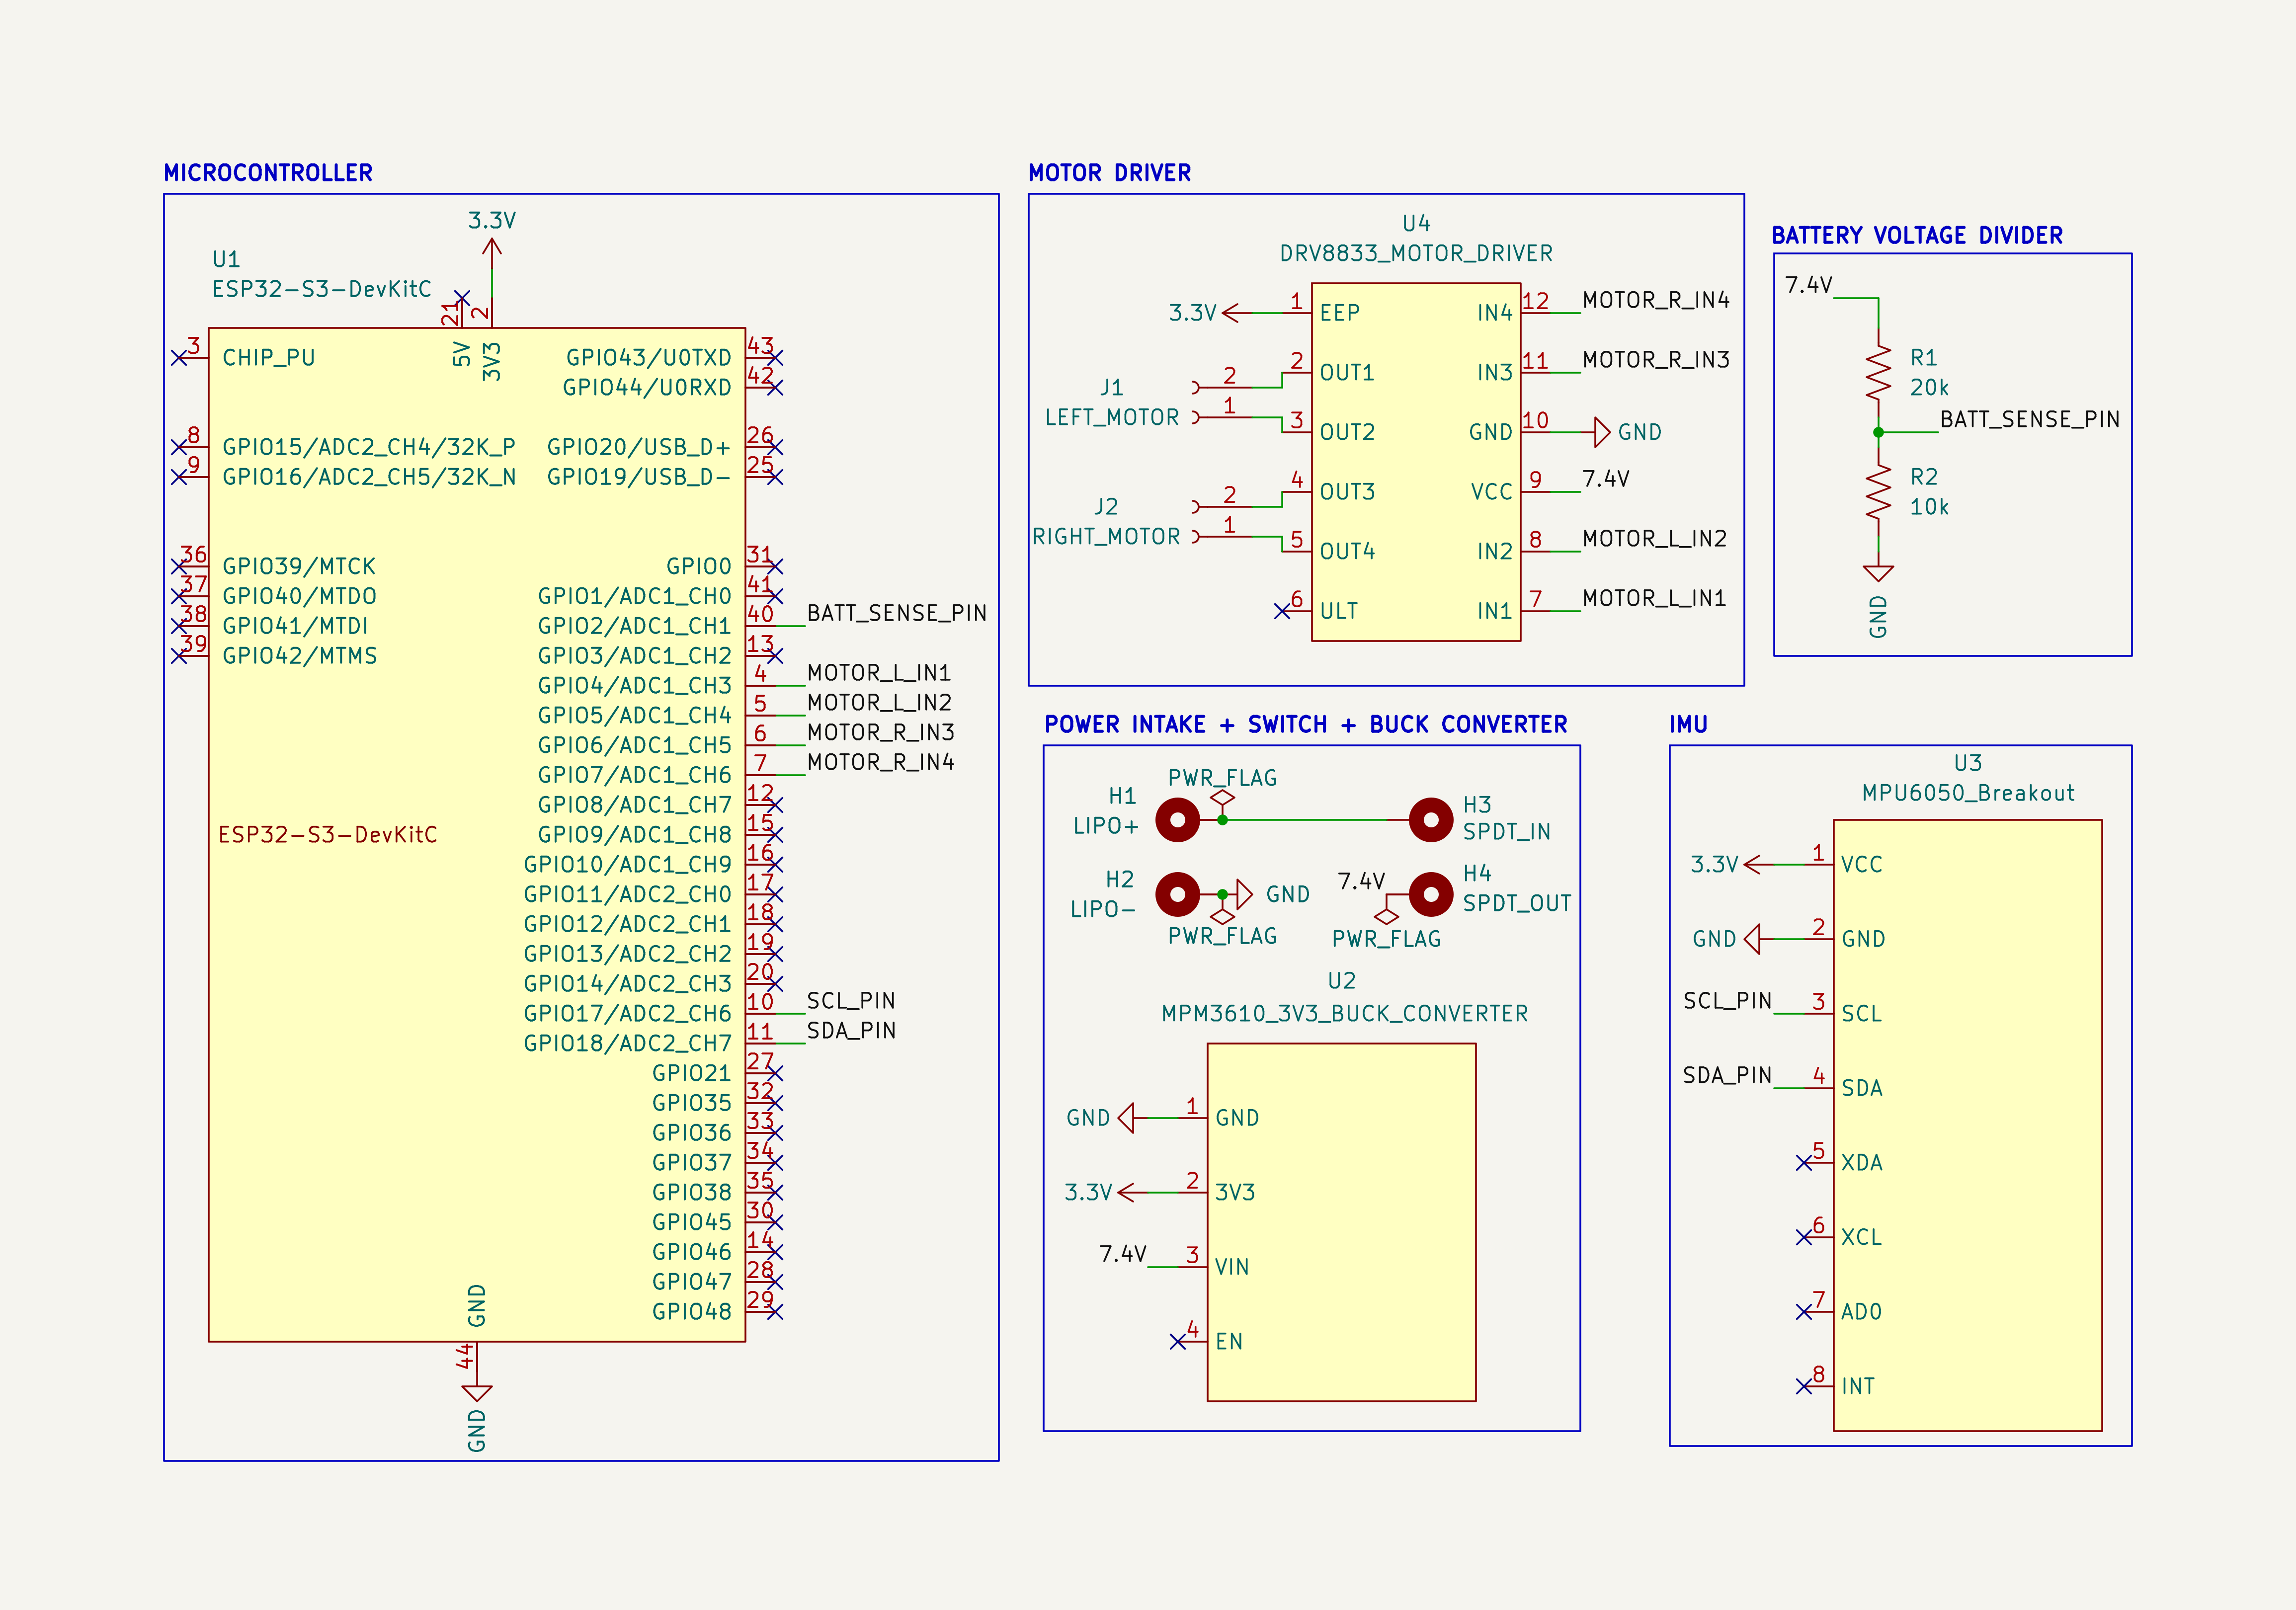Click the MOTOR_L_IN2 label at DRV8833 IN2
Screen dimensions: 2296x1610
click(1654, 539)
